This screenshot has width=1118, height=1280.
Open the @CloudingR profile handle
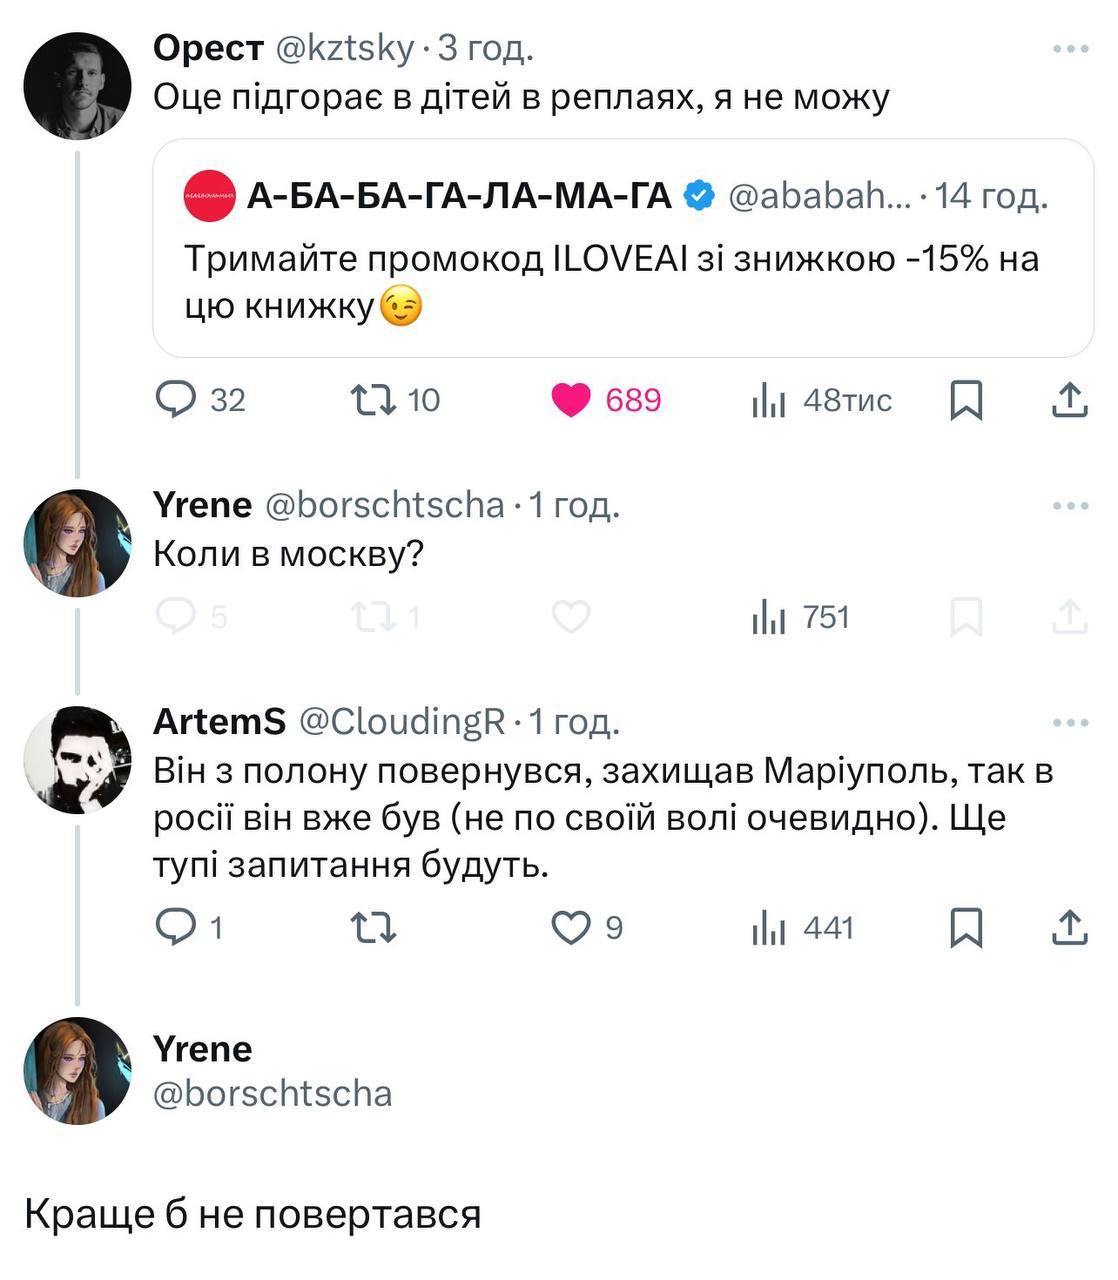402,722
